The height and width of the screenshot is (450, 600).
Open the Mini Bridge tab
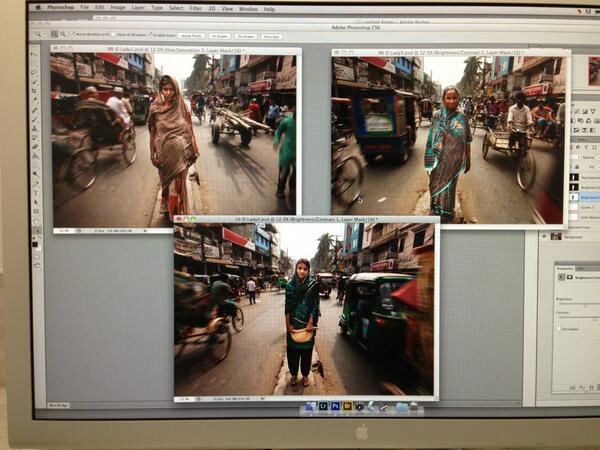click(59, 405)
